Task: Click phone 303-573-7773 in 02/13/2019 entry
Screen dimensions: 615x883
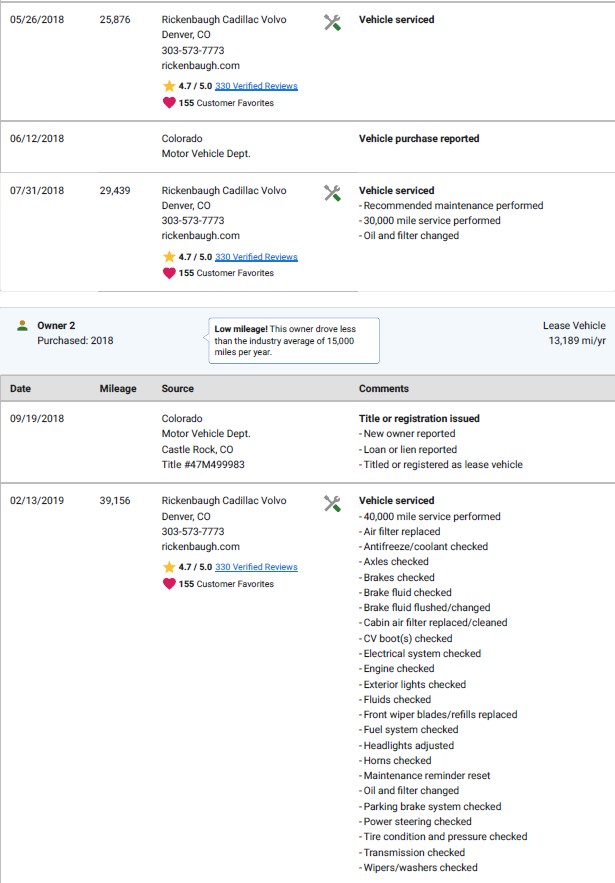Action: click(x=193, y=531)
